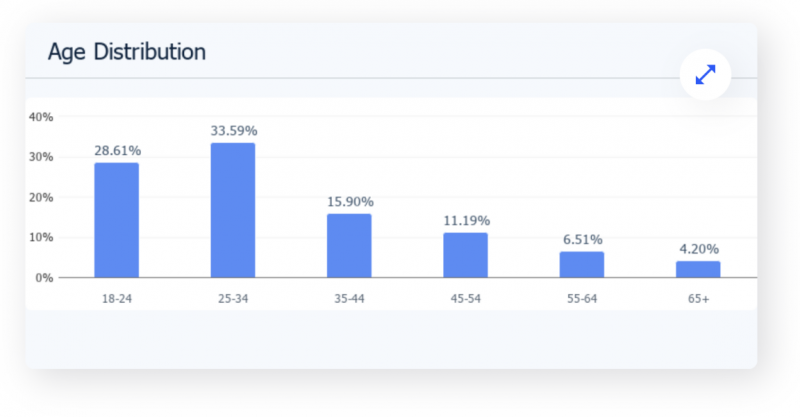The width and height of the screenshot is (800, 417).
Task: Click the 4.20% value label
Action: click(x=698, y=248)
